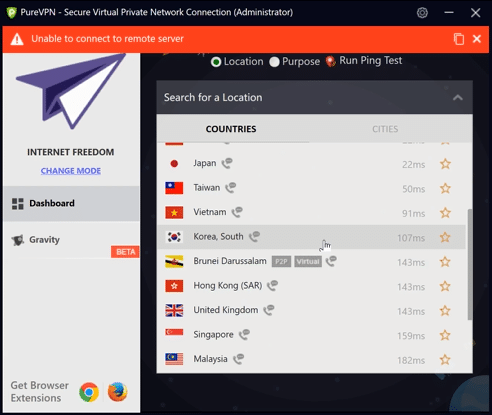Click the Gravity icon in sidebar

pos(18,240)
